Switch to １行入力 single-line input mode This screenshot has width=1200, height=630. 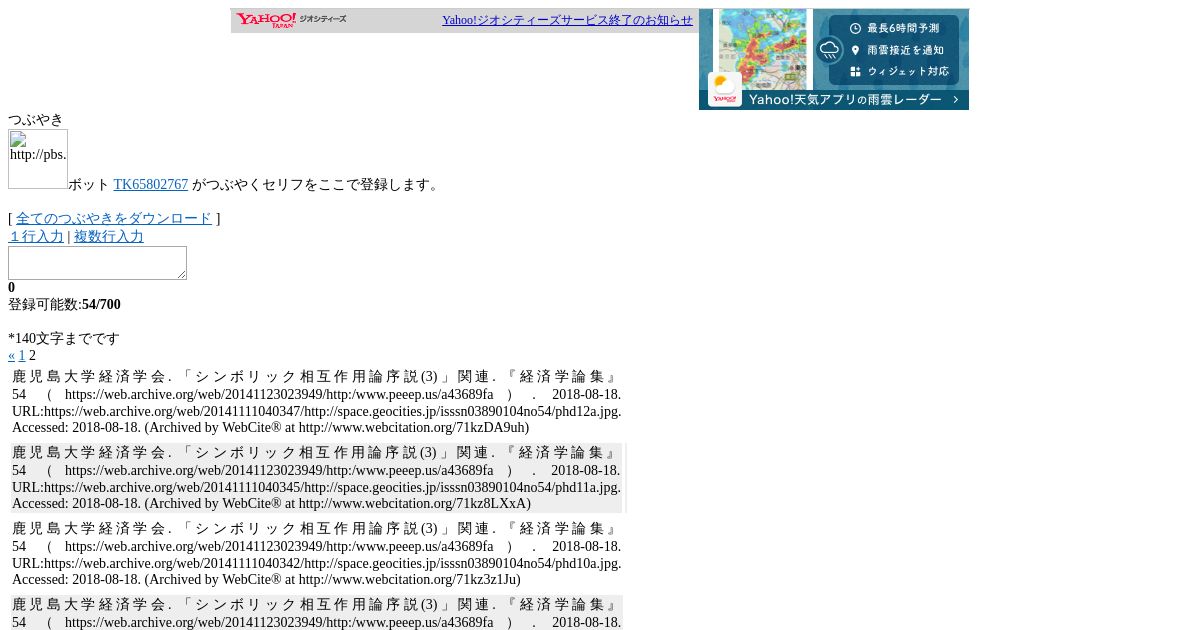pyautogui.click(x=36, y=237)
